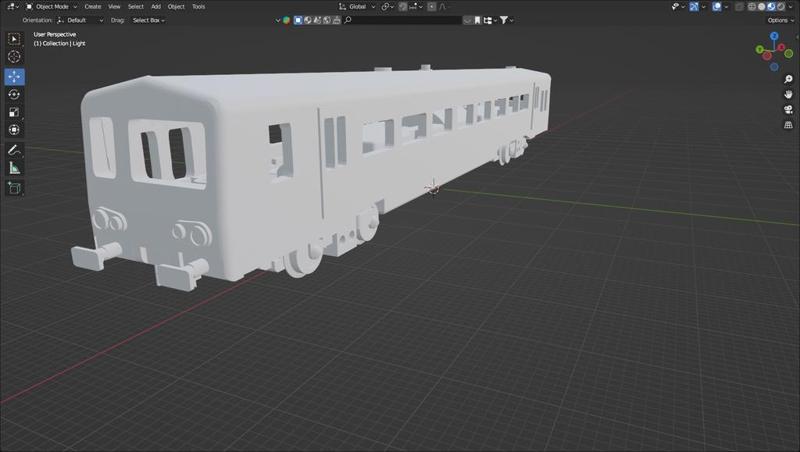
Task: Switch perspective/orthographic grid icon
Action: click(x=788, y=125)
